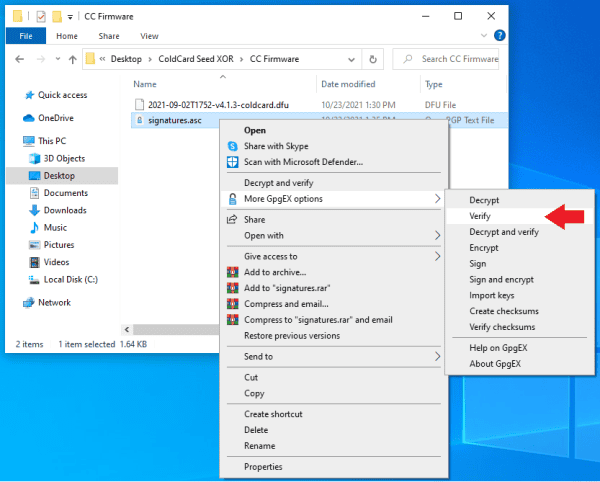The image size is (600, 482).
Task: Click the Skype icon in context menu
Action: 232,146
